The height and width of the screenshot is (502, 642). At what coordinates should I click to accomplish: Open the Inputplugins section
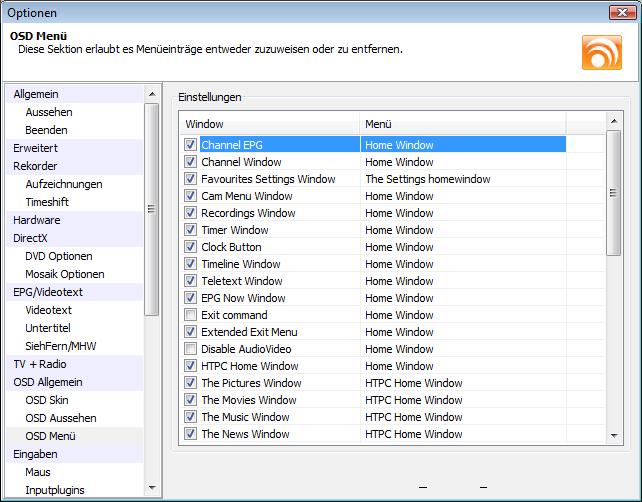[x=55, y=490]
